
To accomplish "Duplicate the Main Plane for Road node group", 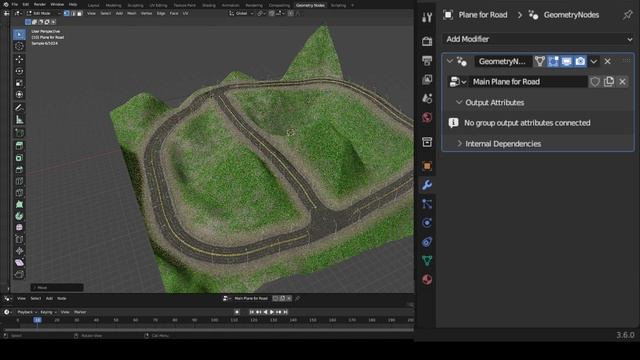I will point(609,82).
